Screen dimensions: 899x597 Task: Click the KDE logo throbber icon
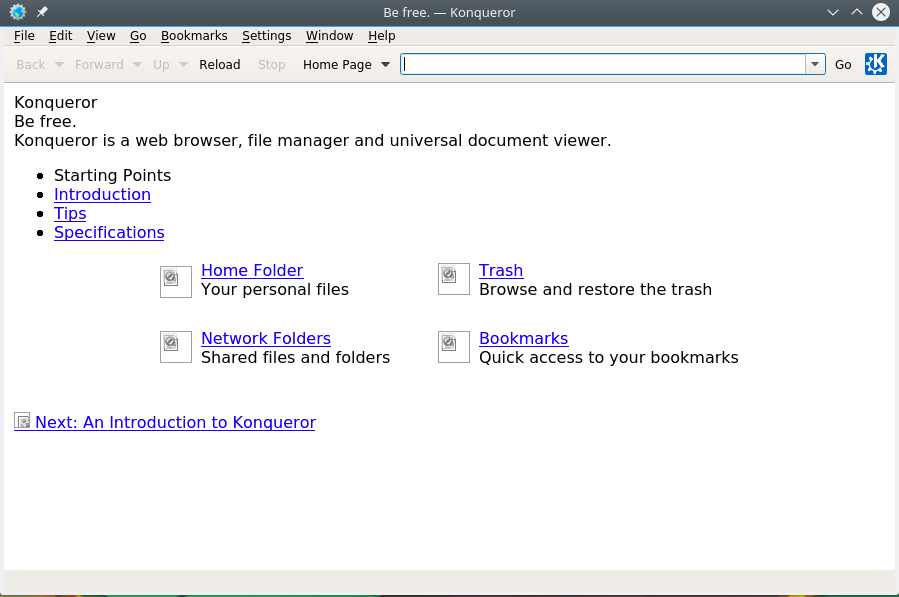(875, 64)
